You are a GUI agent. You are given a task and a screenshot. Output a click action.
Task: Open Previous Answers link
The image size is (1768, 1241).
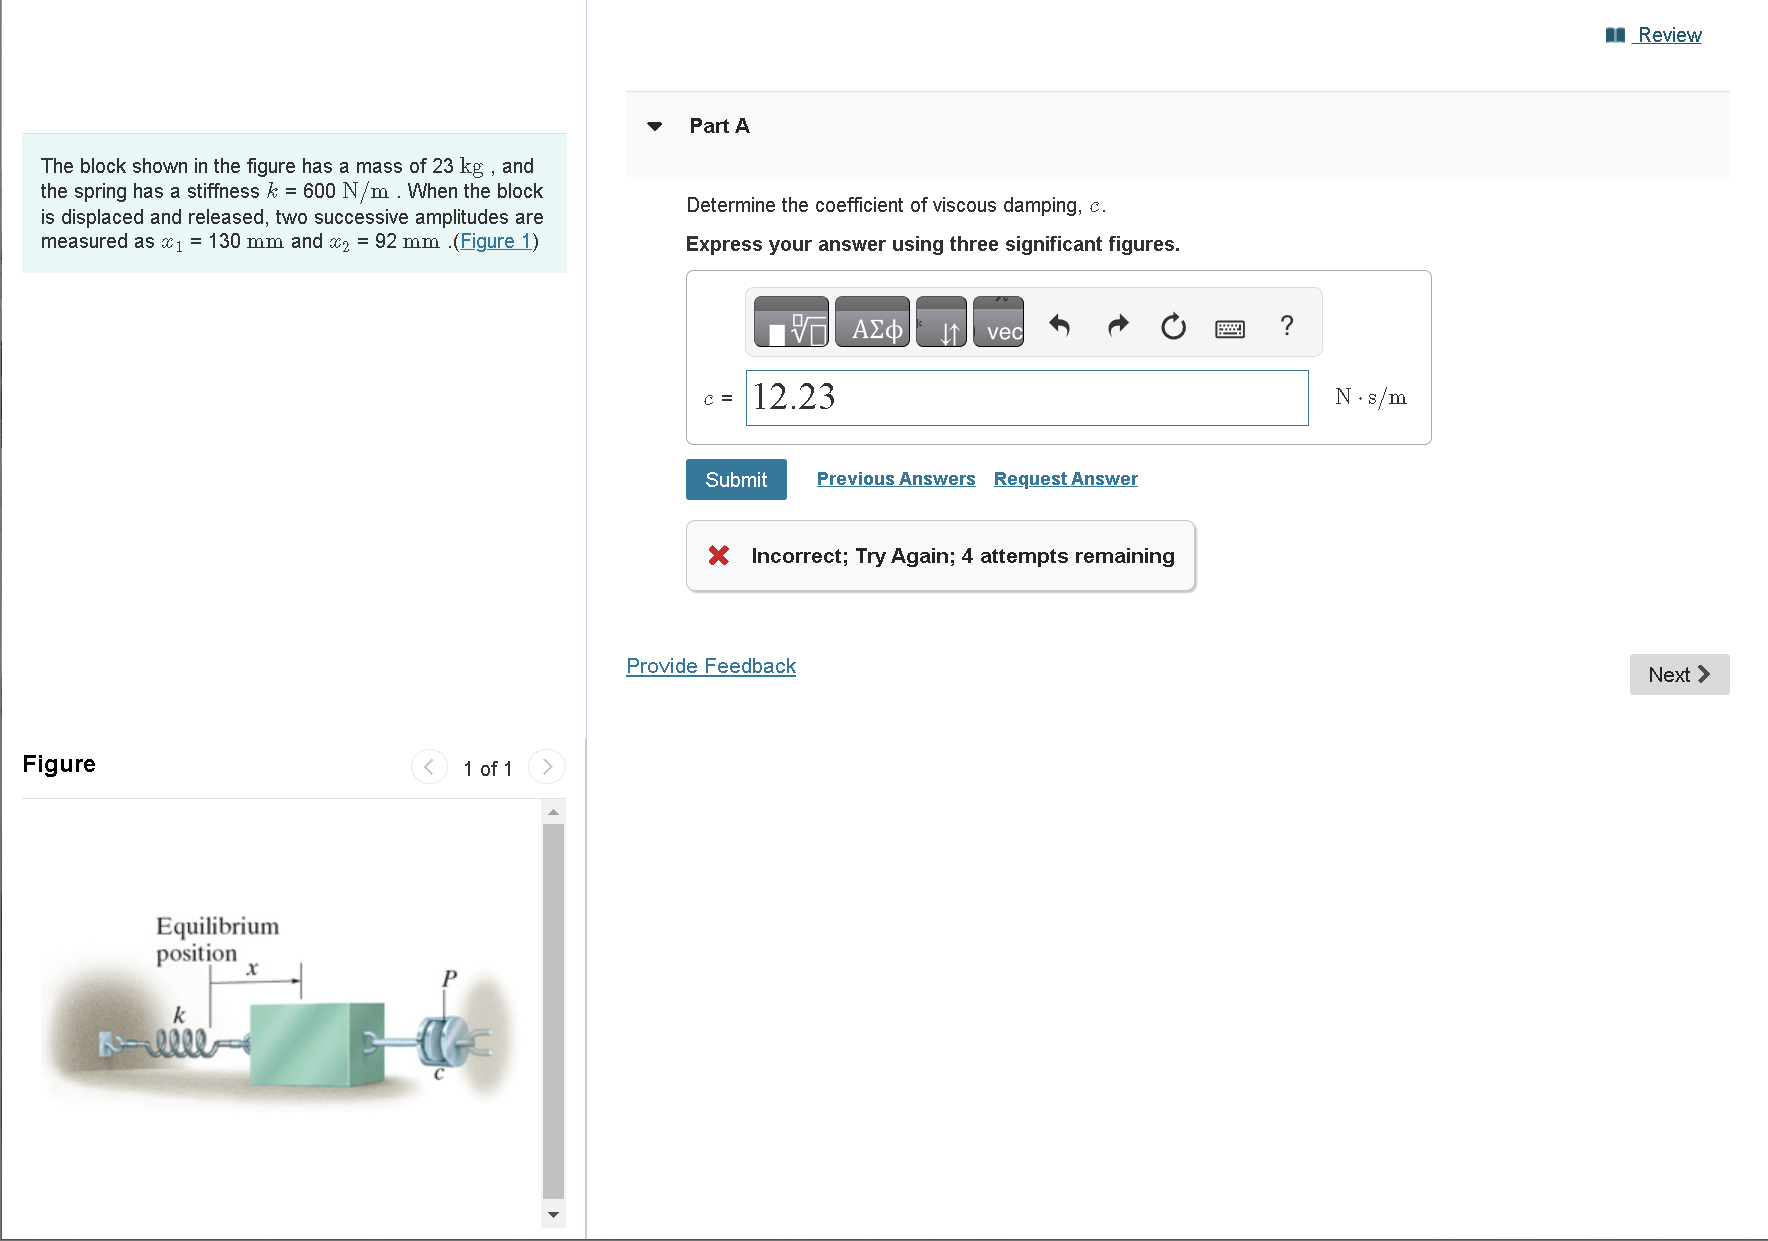[896, 479]
